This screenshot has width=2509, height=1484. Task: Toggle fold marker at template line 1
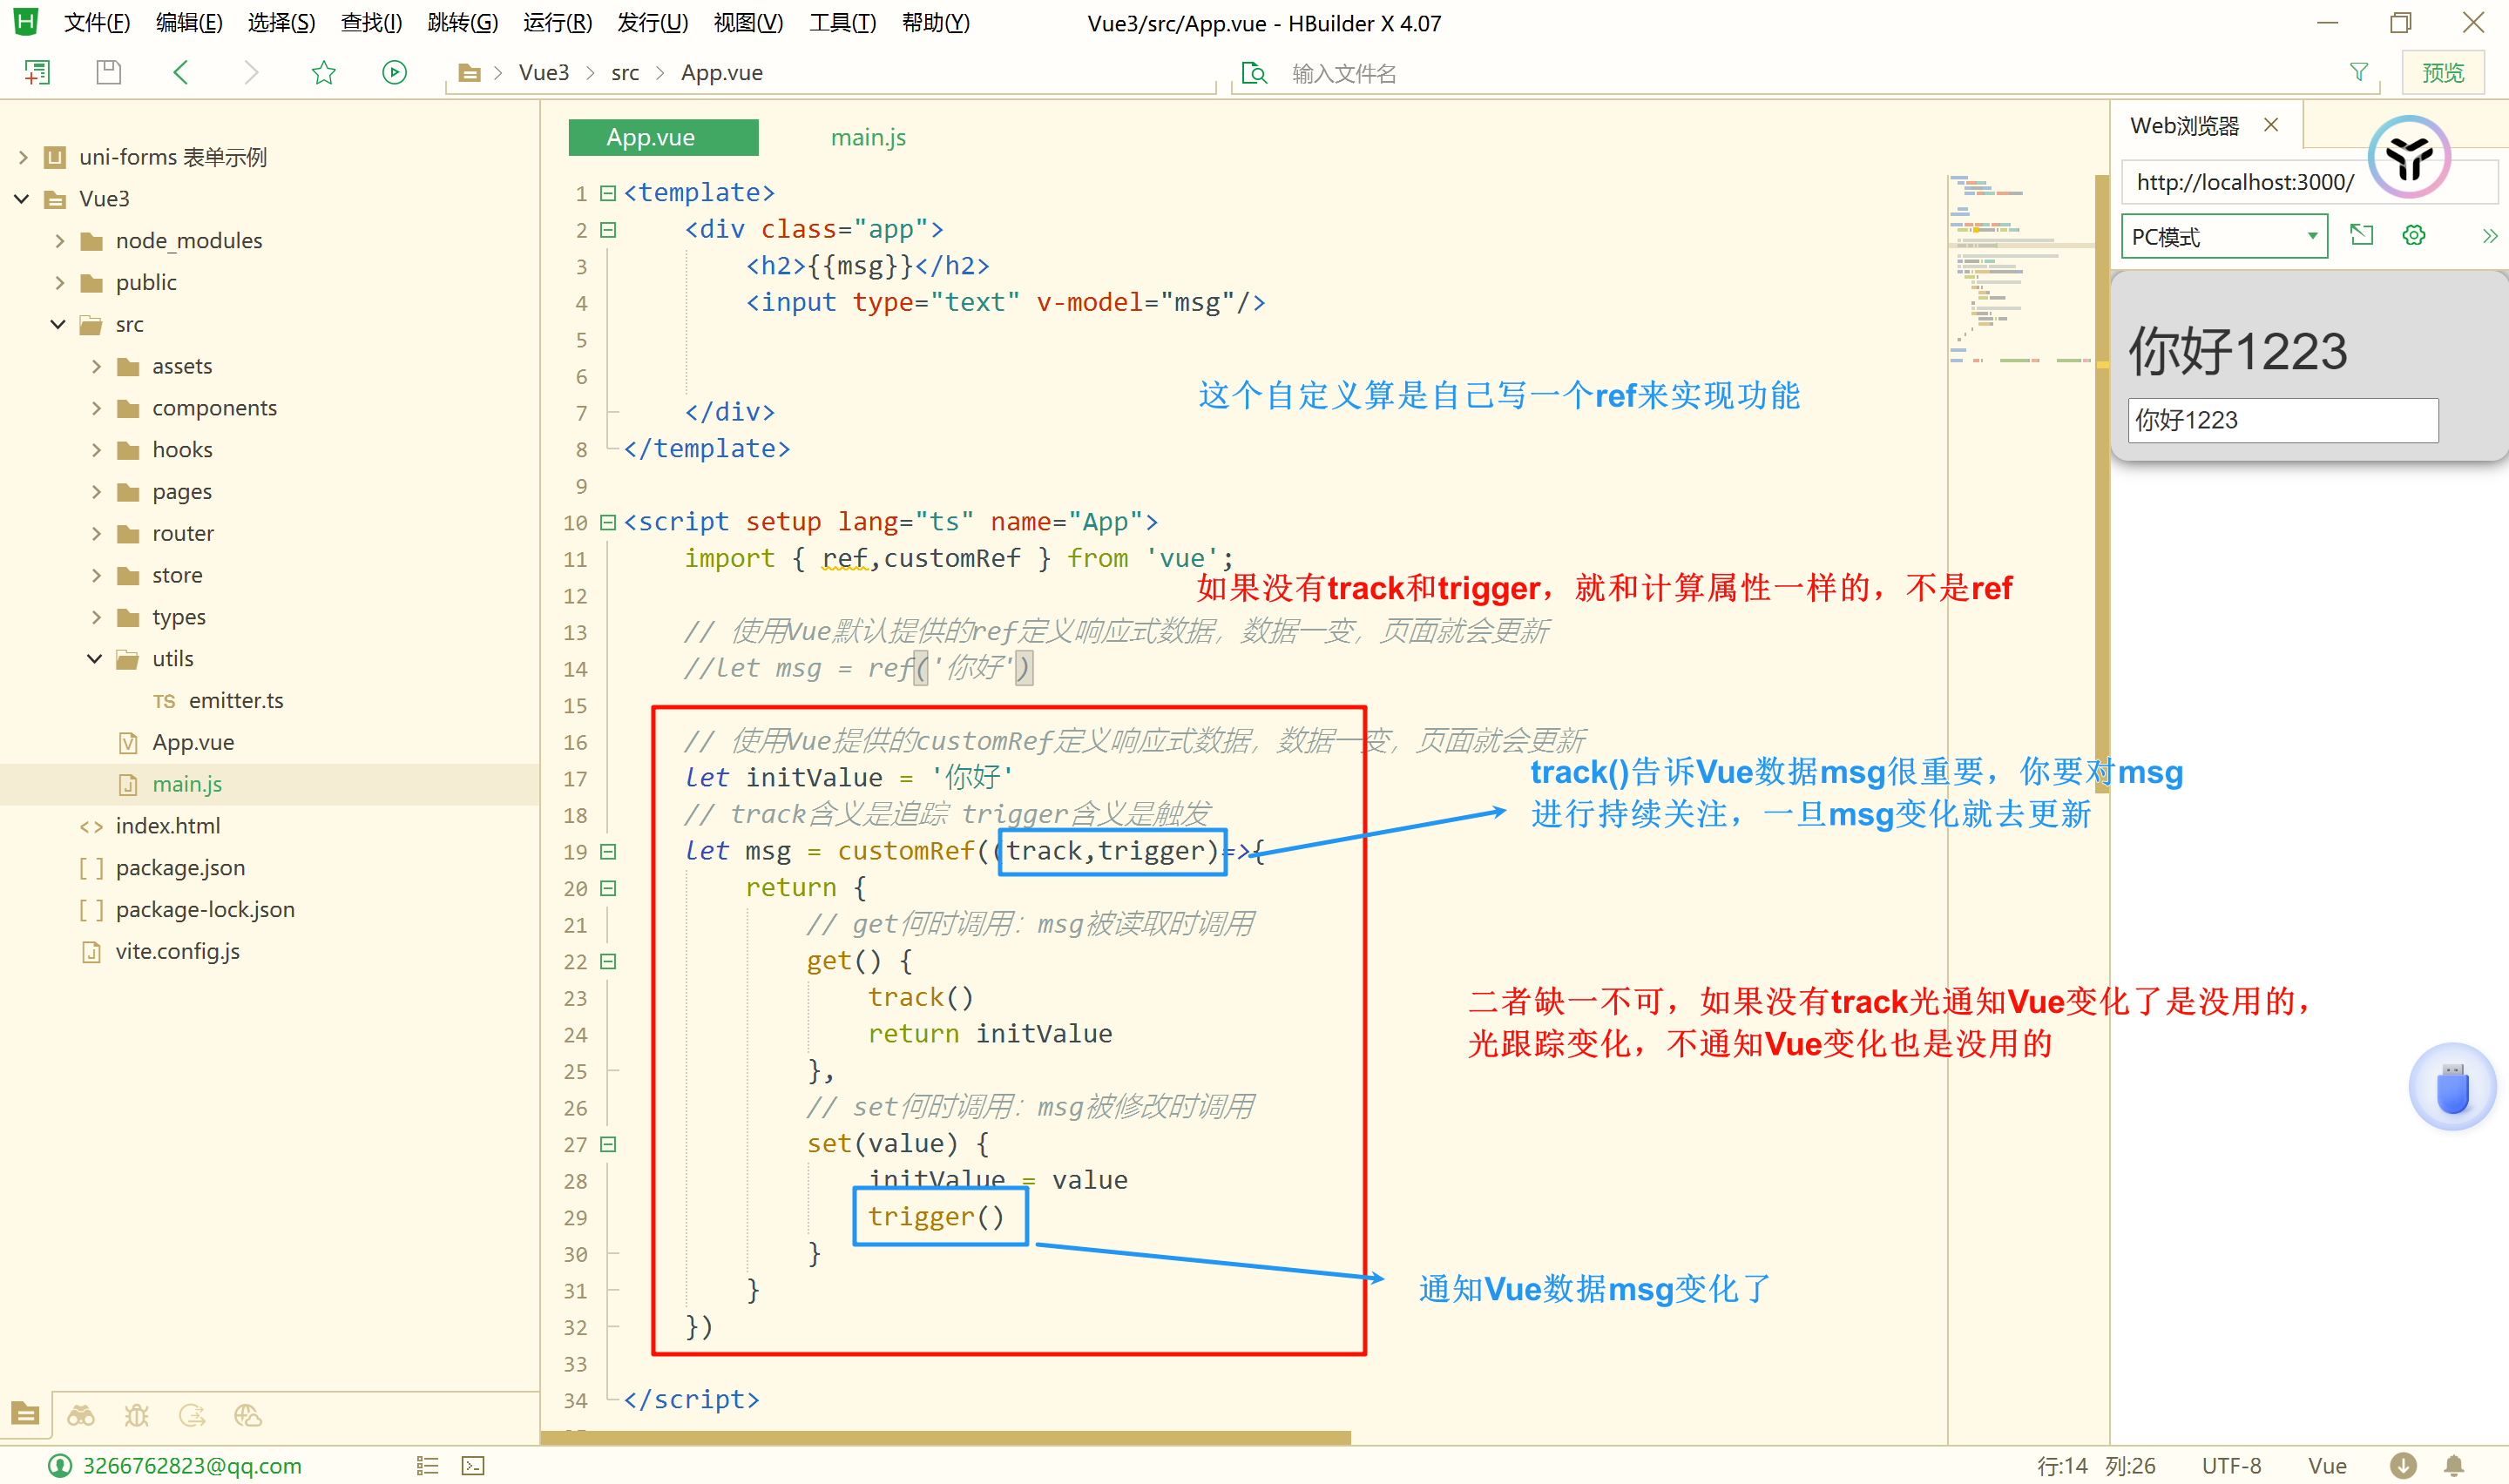608,193
